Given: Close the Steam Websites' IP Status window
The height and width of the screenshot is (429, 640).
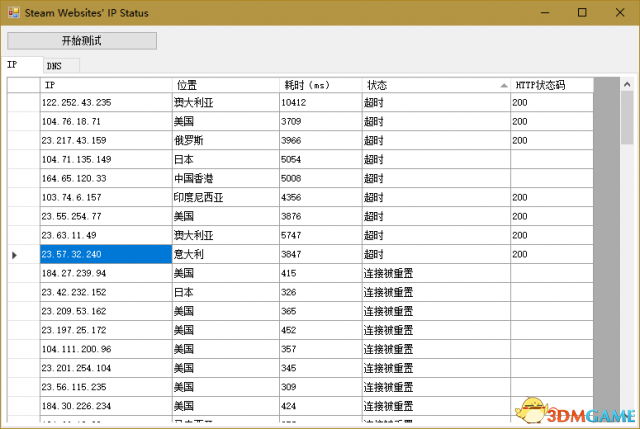Looking at the screenshot, I should [x=620, y=13].
